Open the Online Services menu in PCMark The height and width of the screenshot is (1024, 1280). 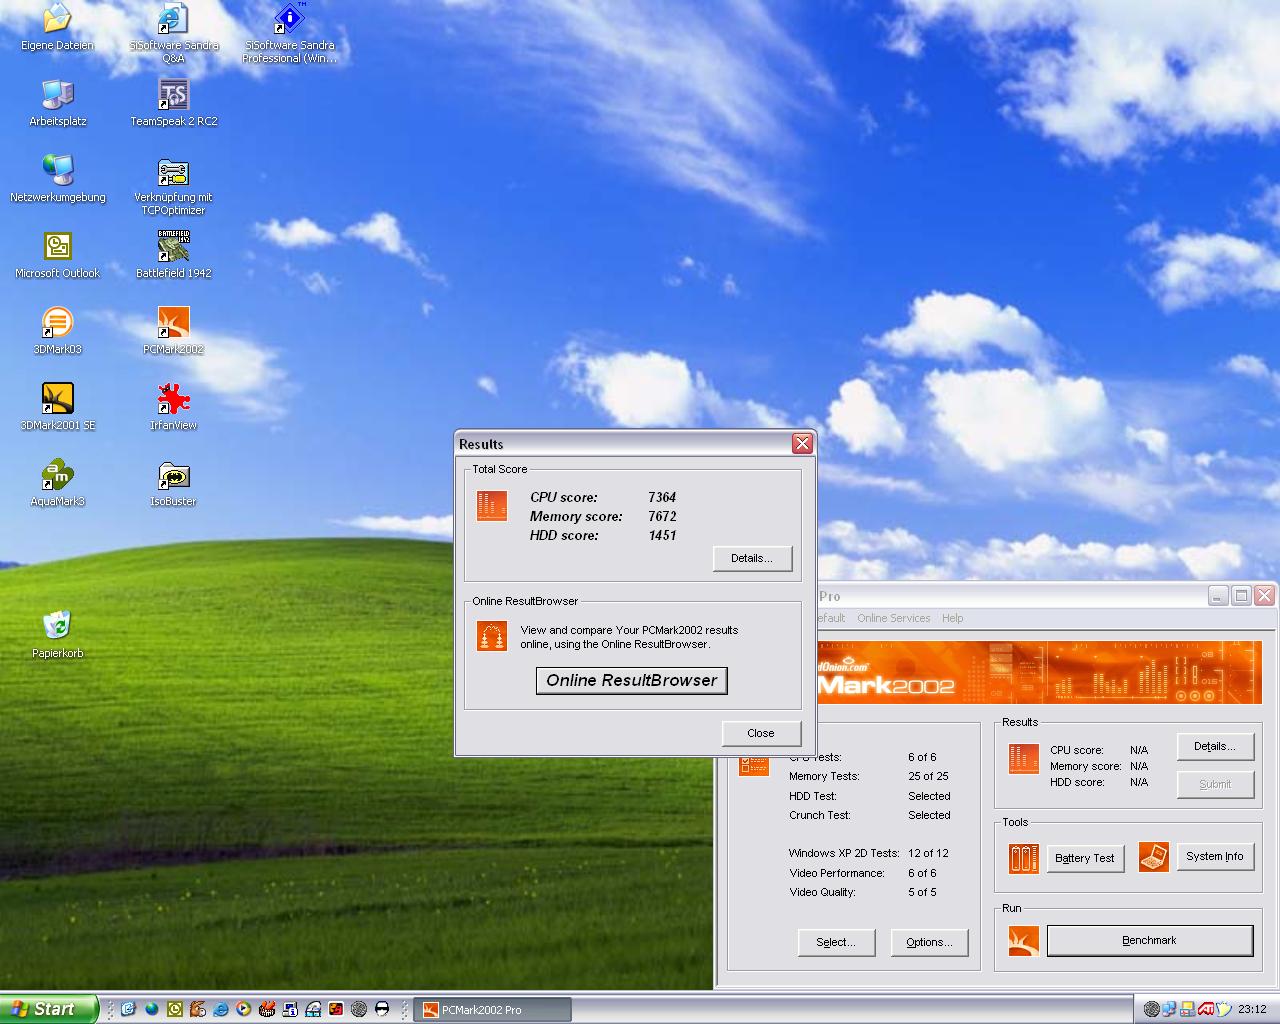893,618
